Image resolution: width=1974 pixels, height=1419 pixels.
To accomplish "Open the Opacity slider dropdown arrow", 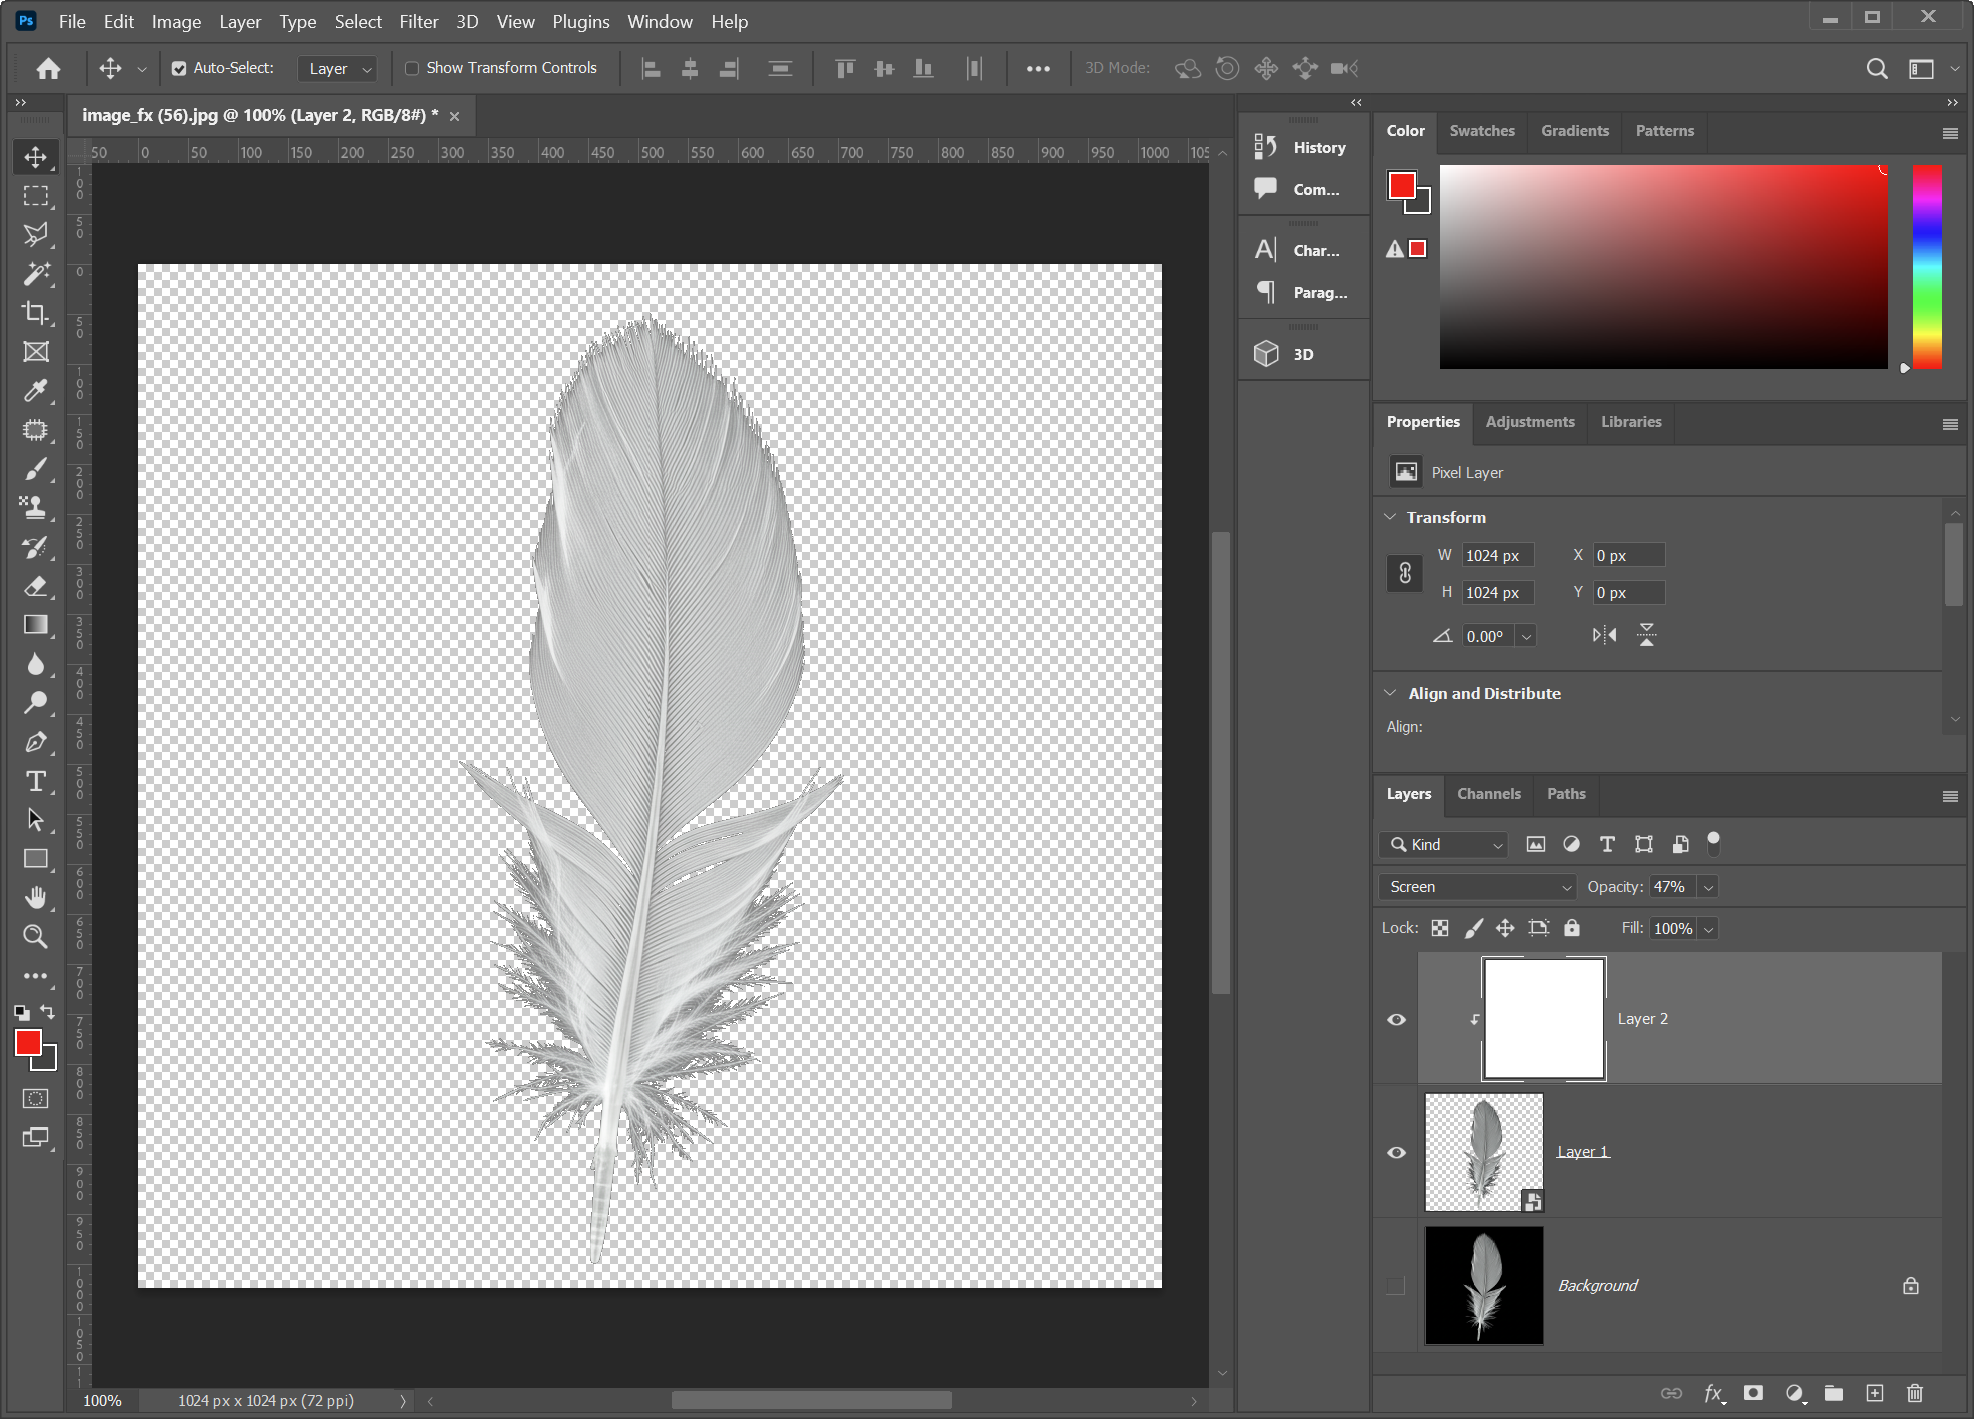I will pyautogui.click(x=1709, y=887).
